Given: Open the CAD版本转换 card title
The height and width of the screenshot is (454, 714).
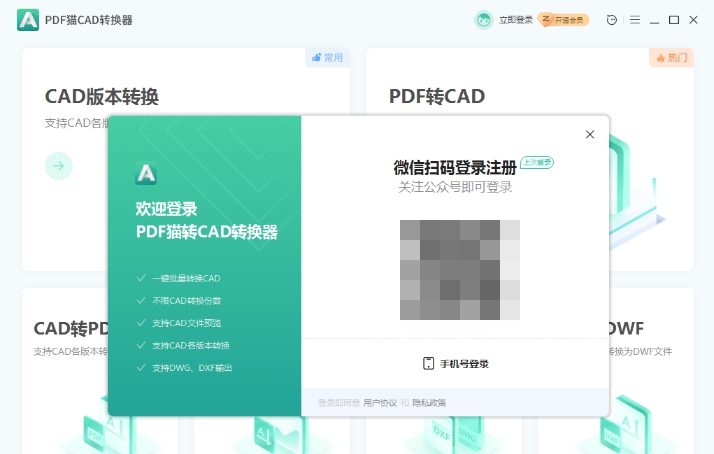Looking at the screenshot, I should [x=102, y=97].
